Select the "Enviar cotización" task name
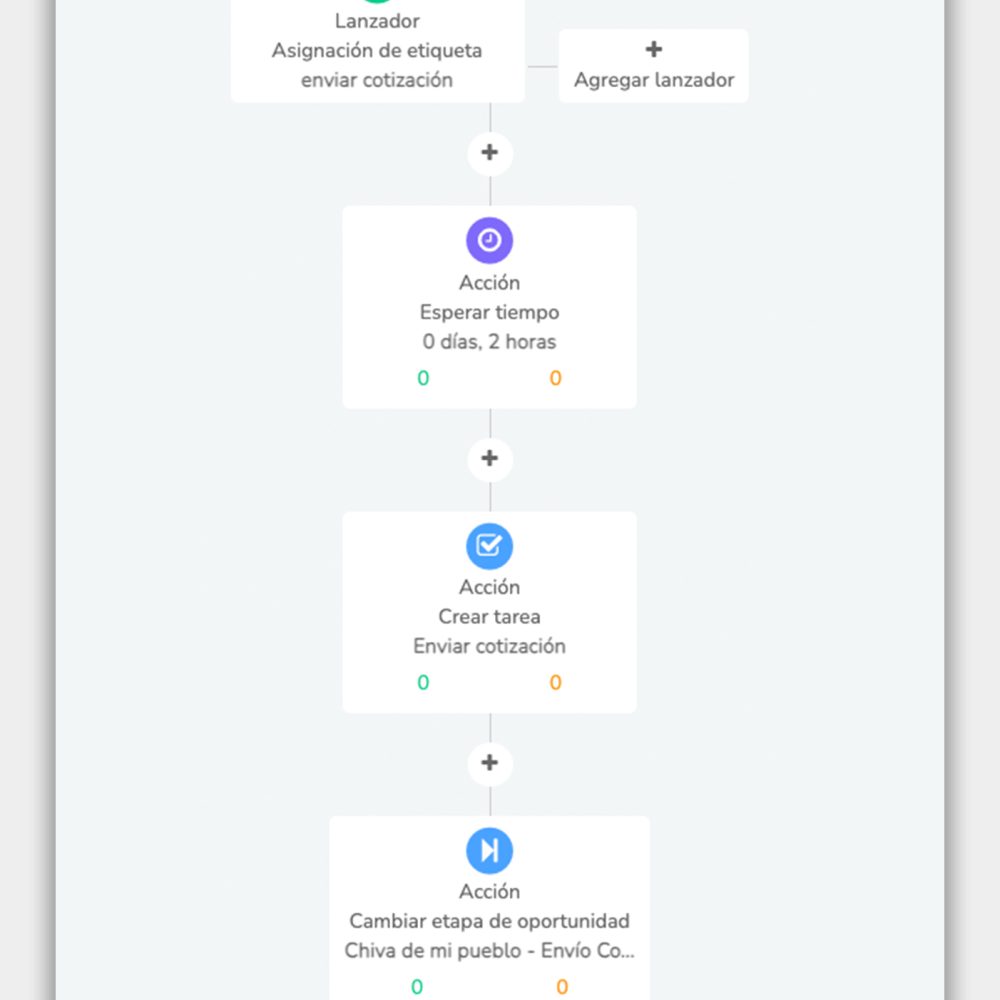This screenshot has width=1000, height=1000. (489, 646)
